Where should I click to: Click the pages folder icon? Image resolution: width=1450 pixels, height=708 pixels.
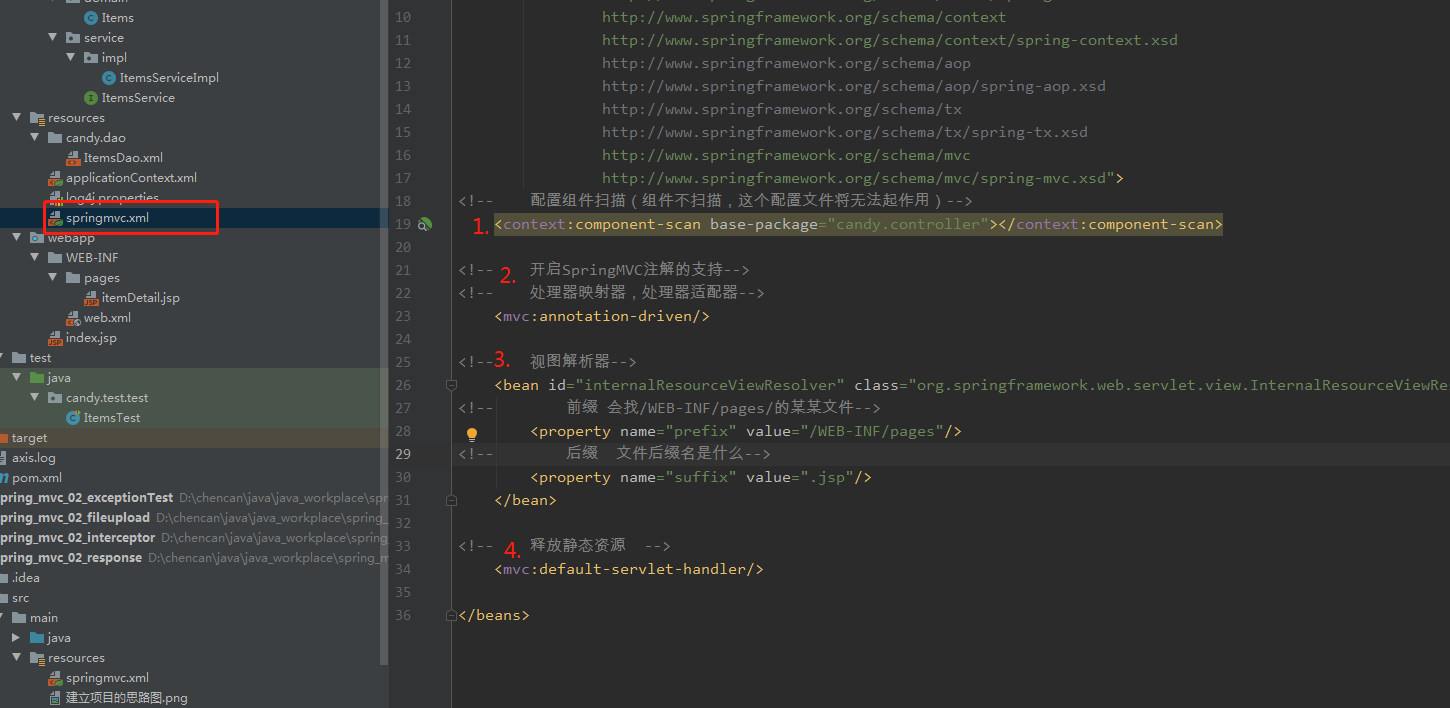coord(73,278)
